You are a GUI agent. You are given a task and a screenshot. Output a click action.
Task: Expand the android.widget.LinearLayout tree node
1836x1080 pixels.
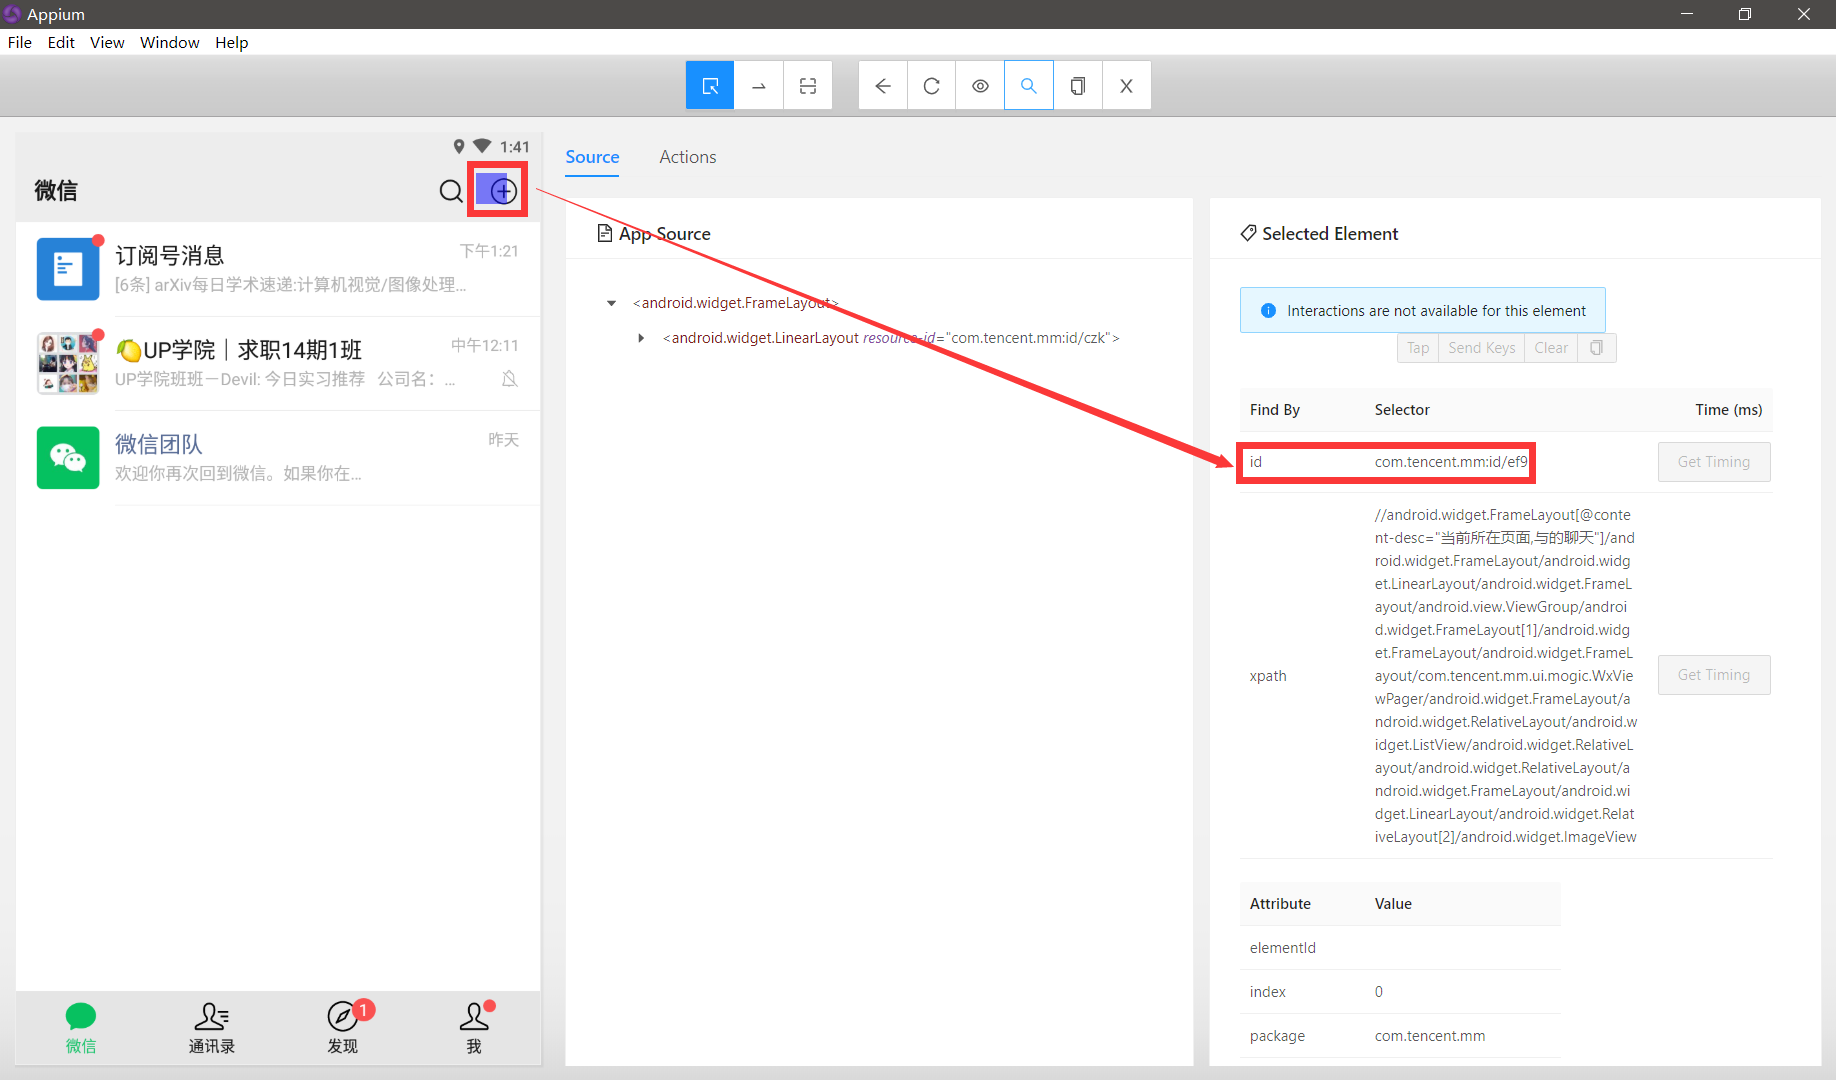click(641, 338)
